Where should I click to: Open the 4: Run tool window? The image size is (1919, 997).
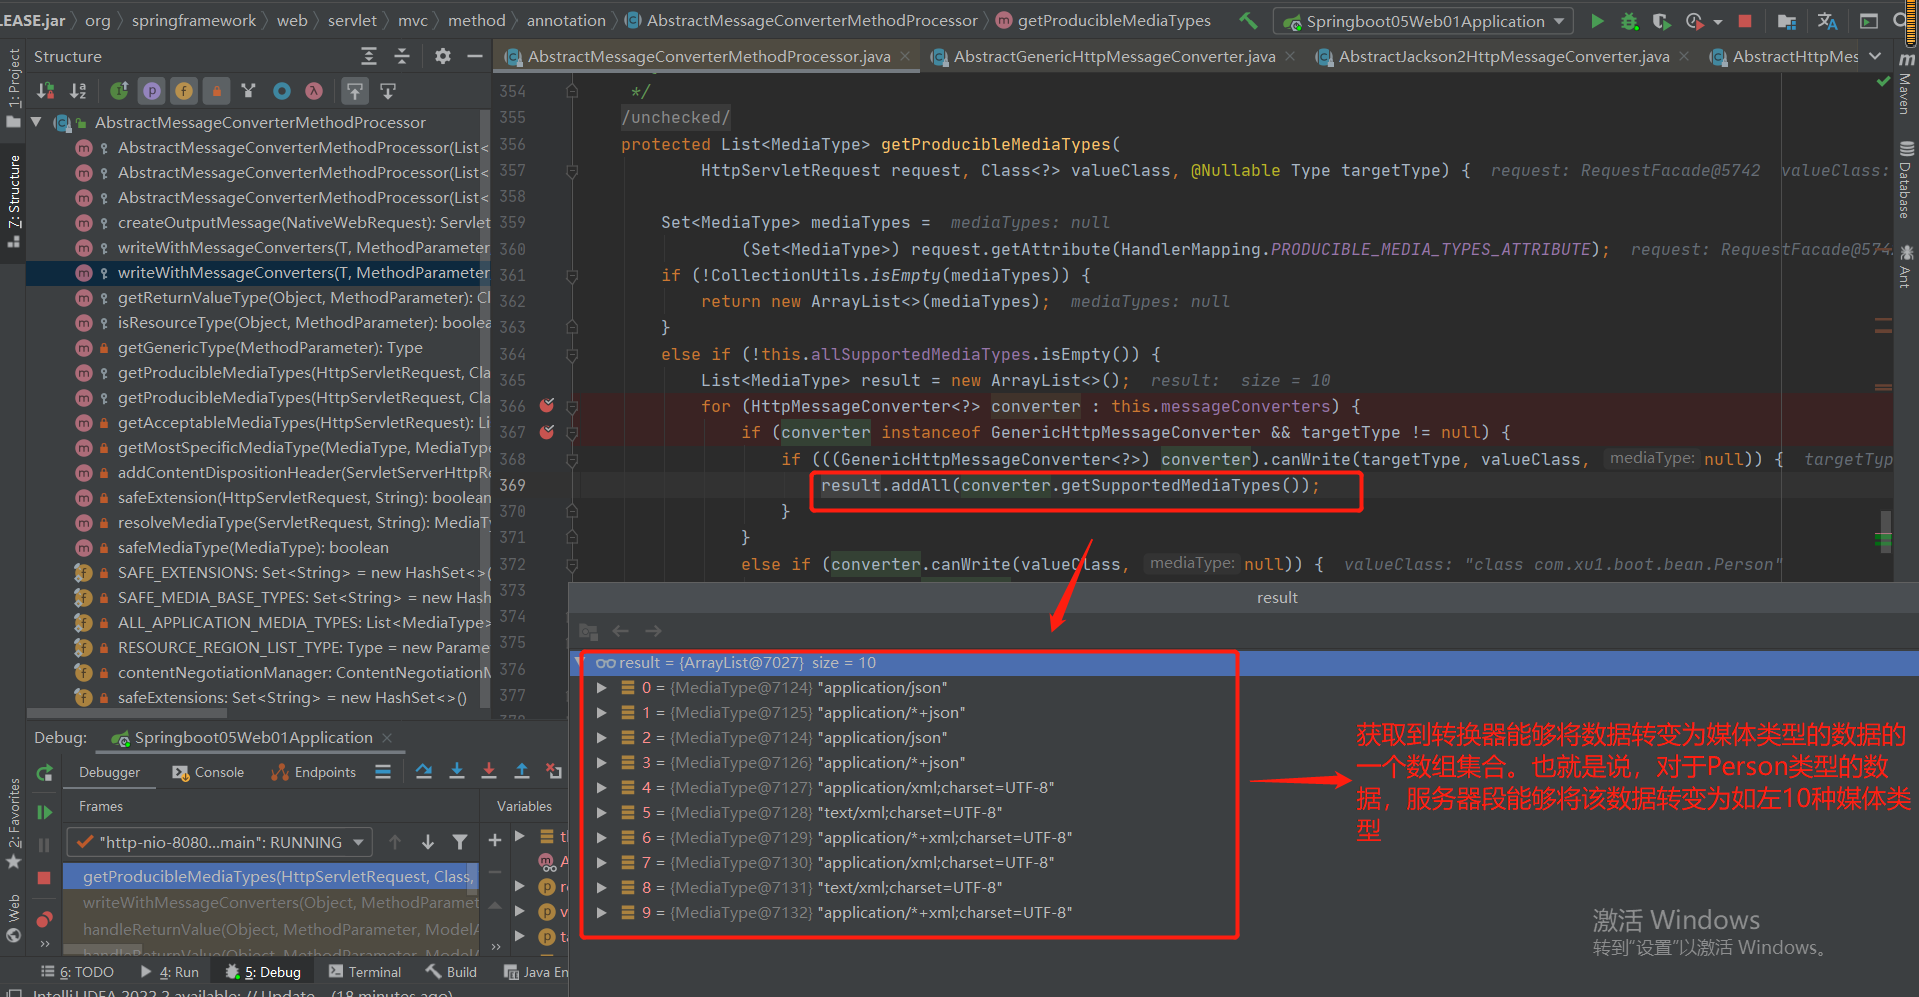[169, 972]
